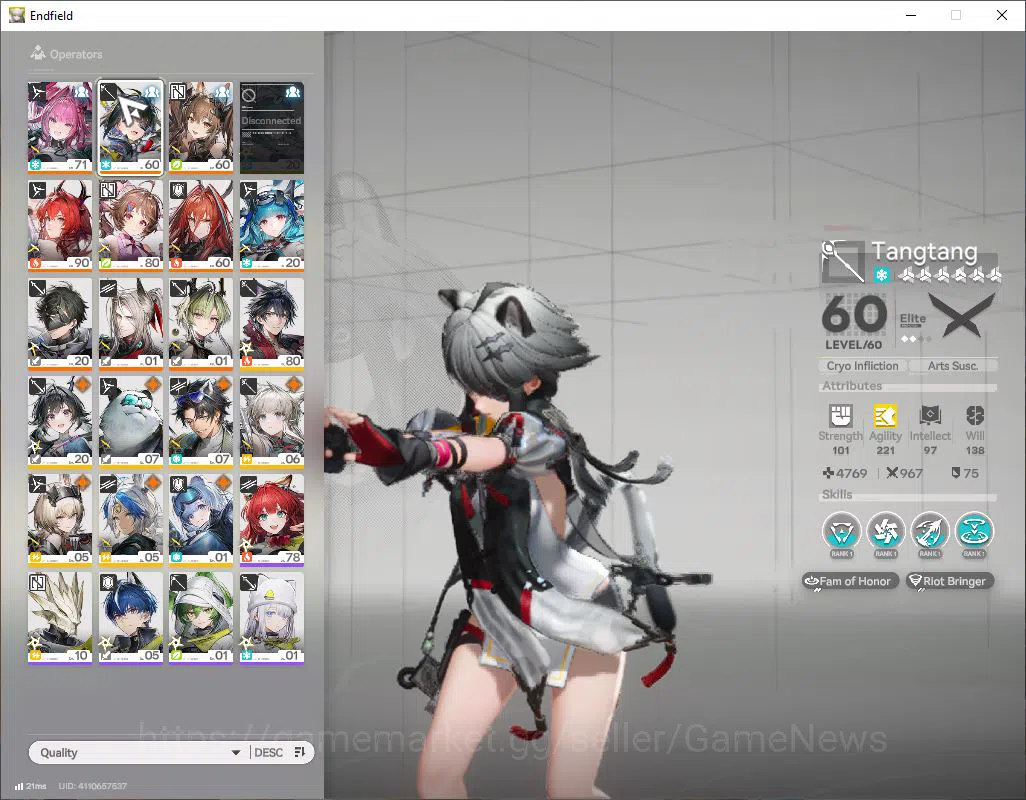The image size is (1026, 800).
Task: Click the Strength fist icon
Action: (841, 415)
